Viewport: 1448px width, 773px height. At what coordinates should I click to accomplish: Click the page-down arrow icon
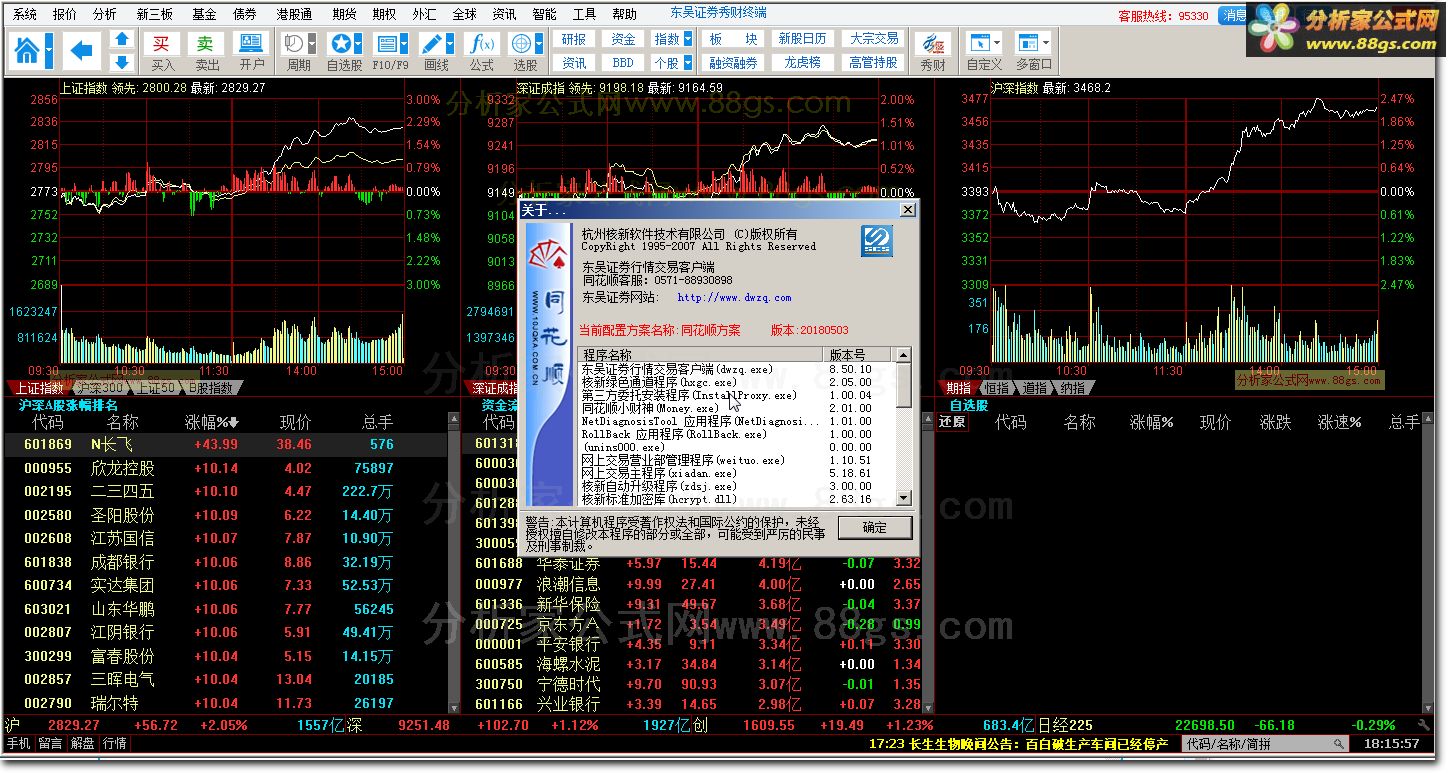(122, 61)
